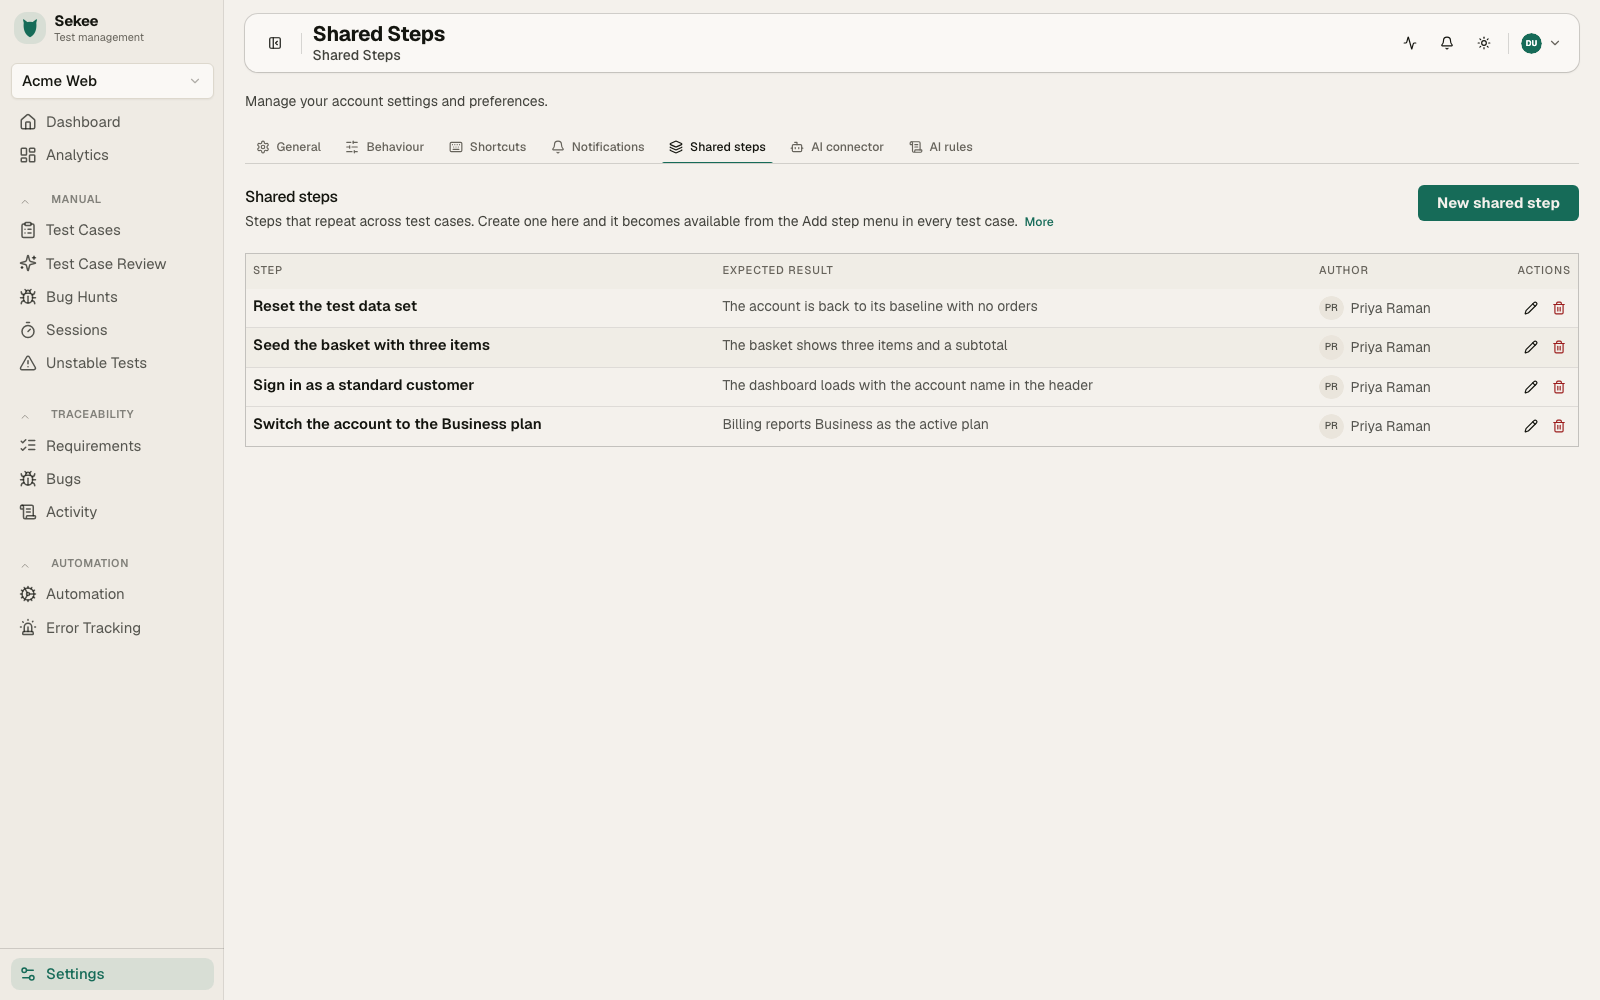Edit the Switch the account to Business plan step
This screenshot has width=1600, height=1000.
pyautogui.click(x=1531, y=426)
